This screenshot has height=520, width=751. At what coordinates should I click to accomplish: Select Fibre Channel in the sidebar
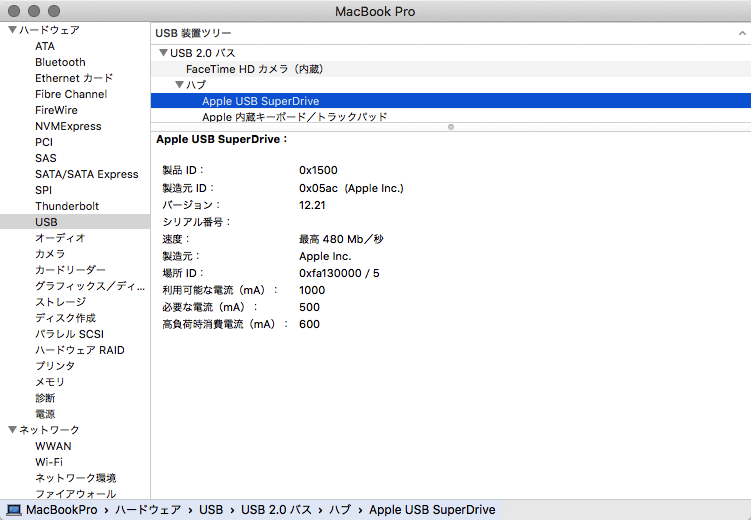[71, 94]
